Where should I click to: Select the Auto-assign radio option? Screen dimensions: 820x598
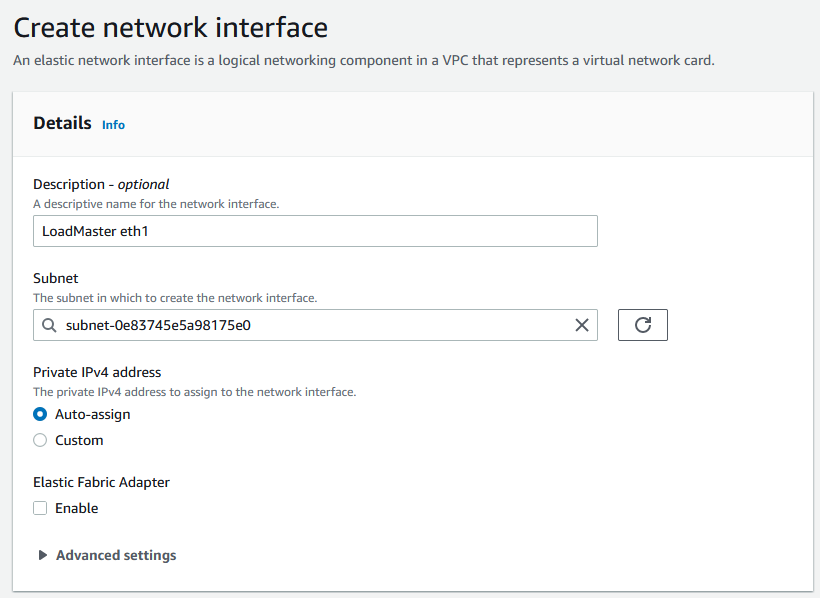[x=40, y=414]
